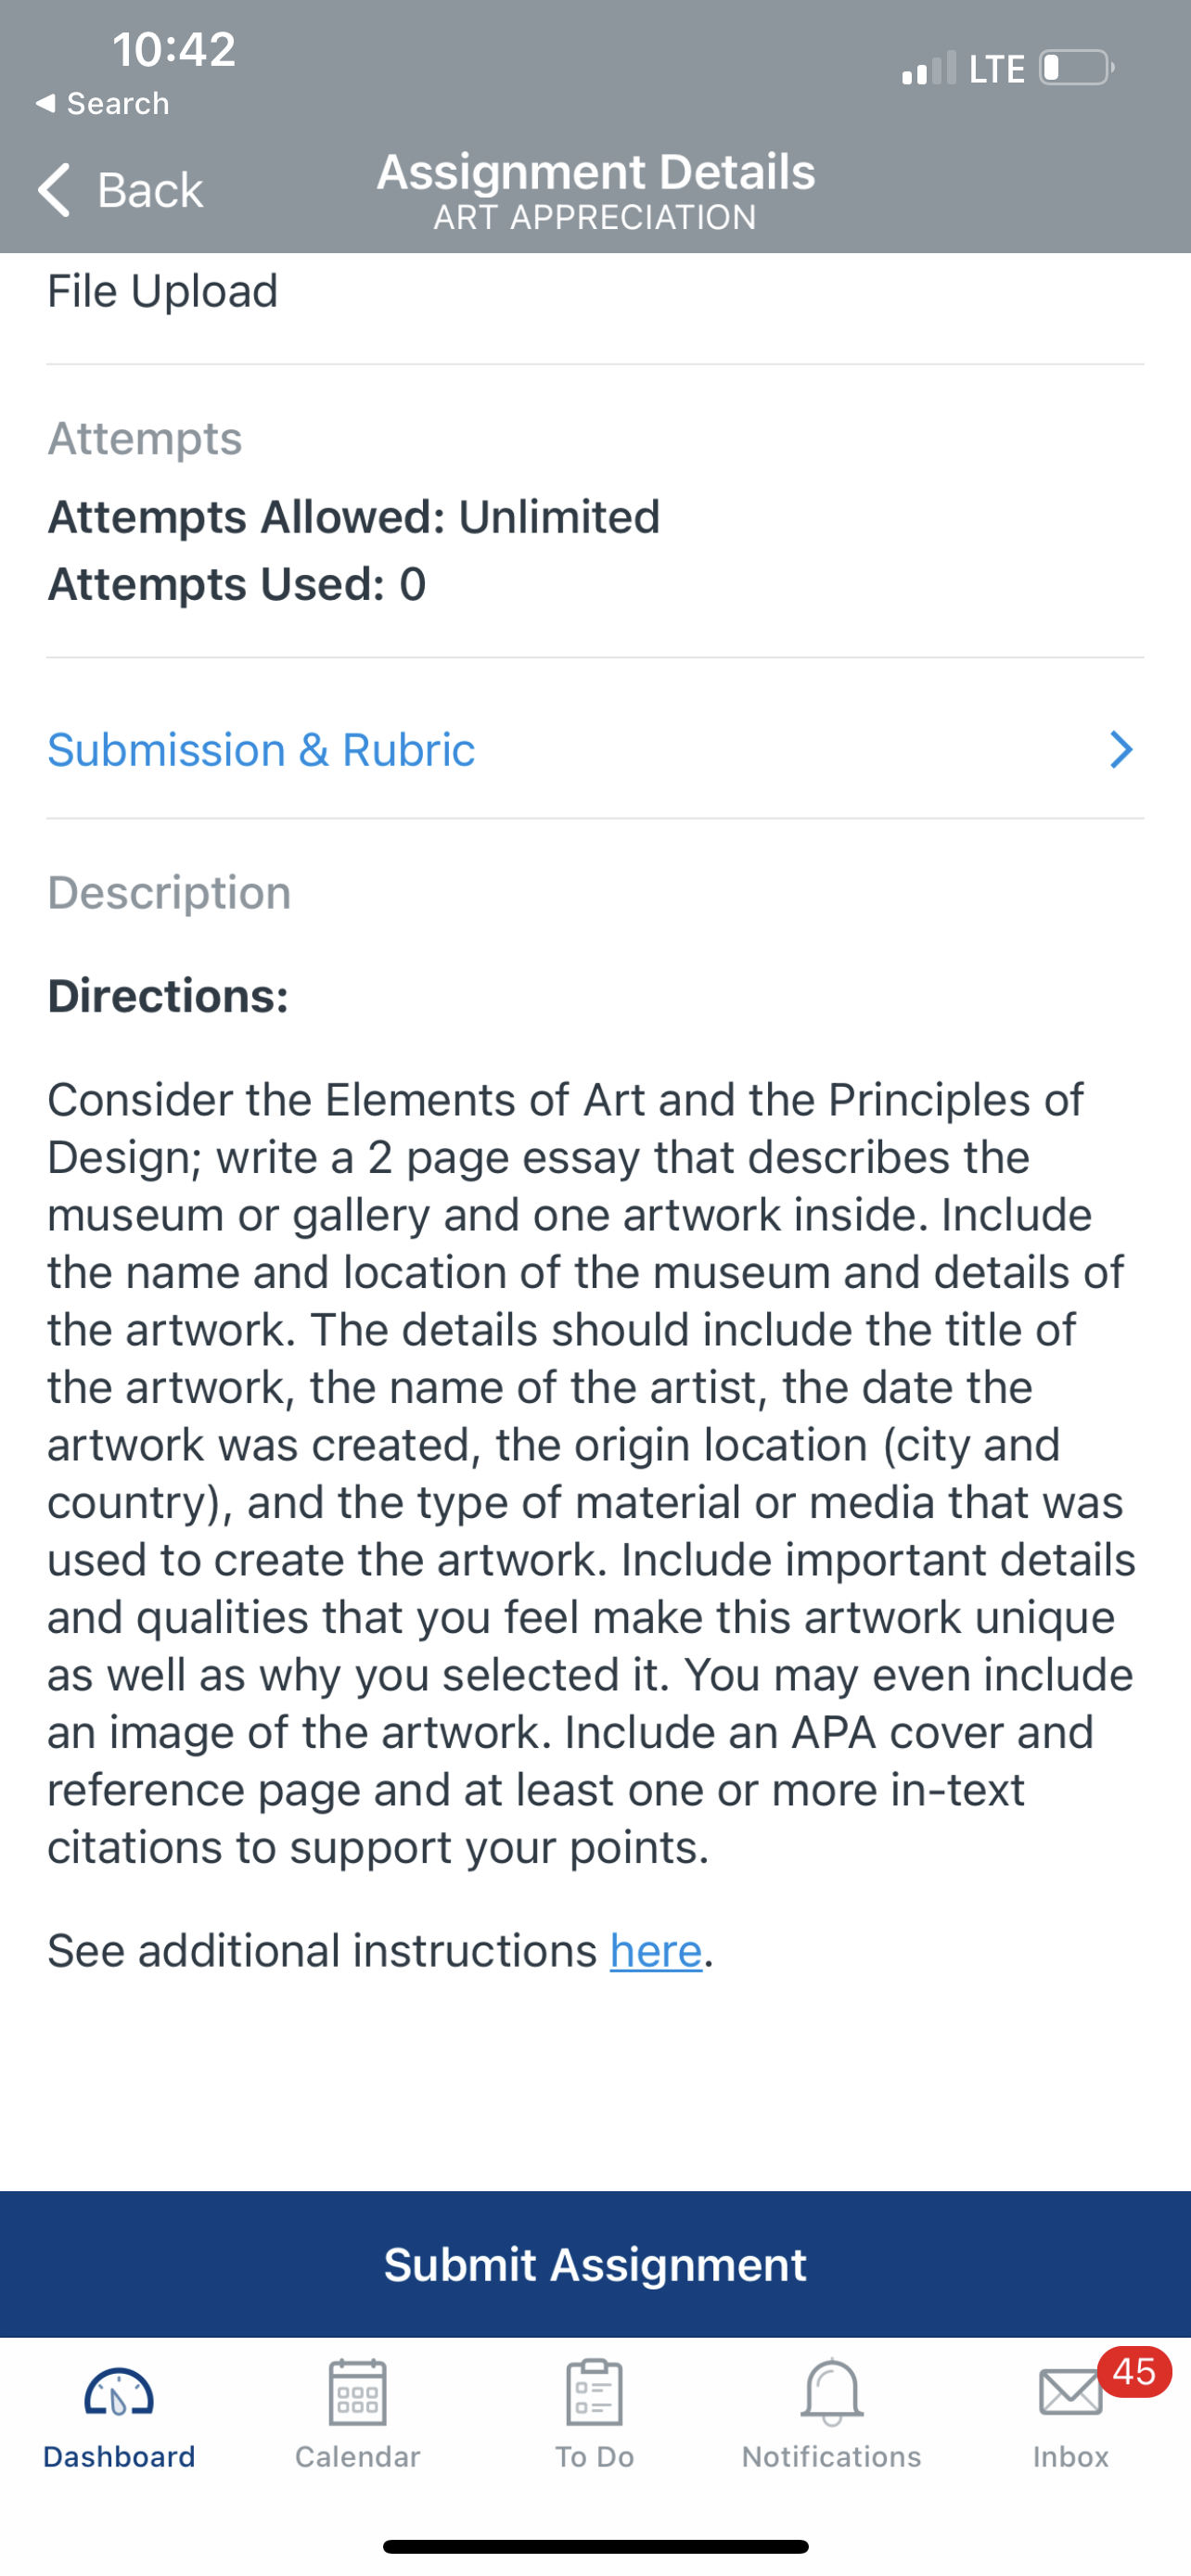The height and width of the screenshot is (2576, 1191).
Task: Follow the "here" additional instructions link
Action: point(656,1951)
